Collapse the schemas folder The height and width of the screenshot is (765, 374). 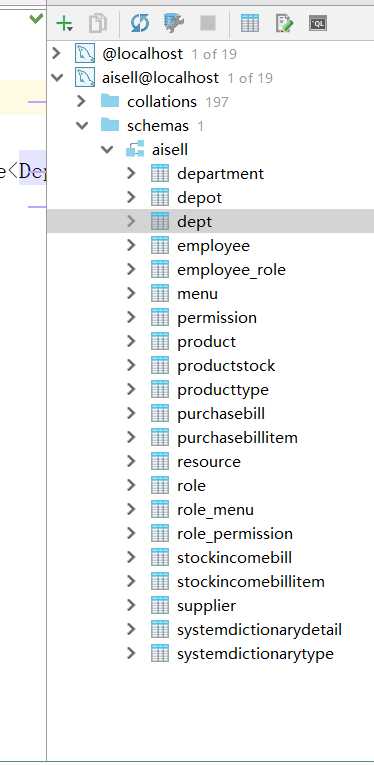point(82,126)
